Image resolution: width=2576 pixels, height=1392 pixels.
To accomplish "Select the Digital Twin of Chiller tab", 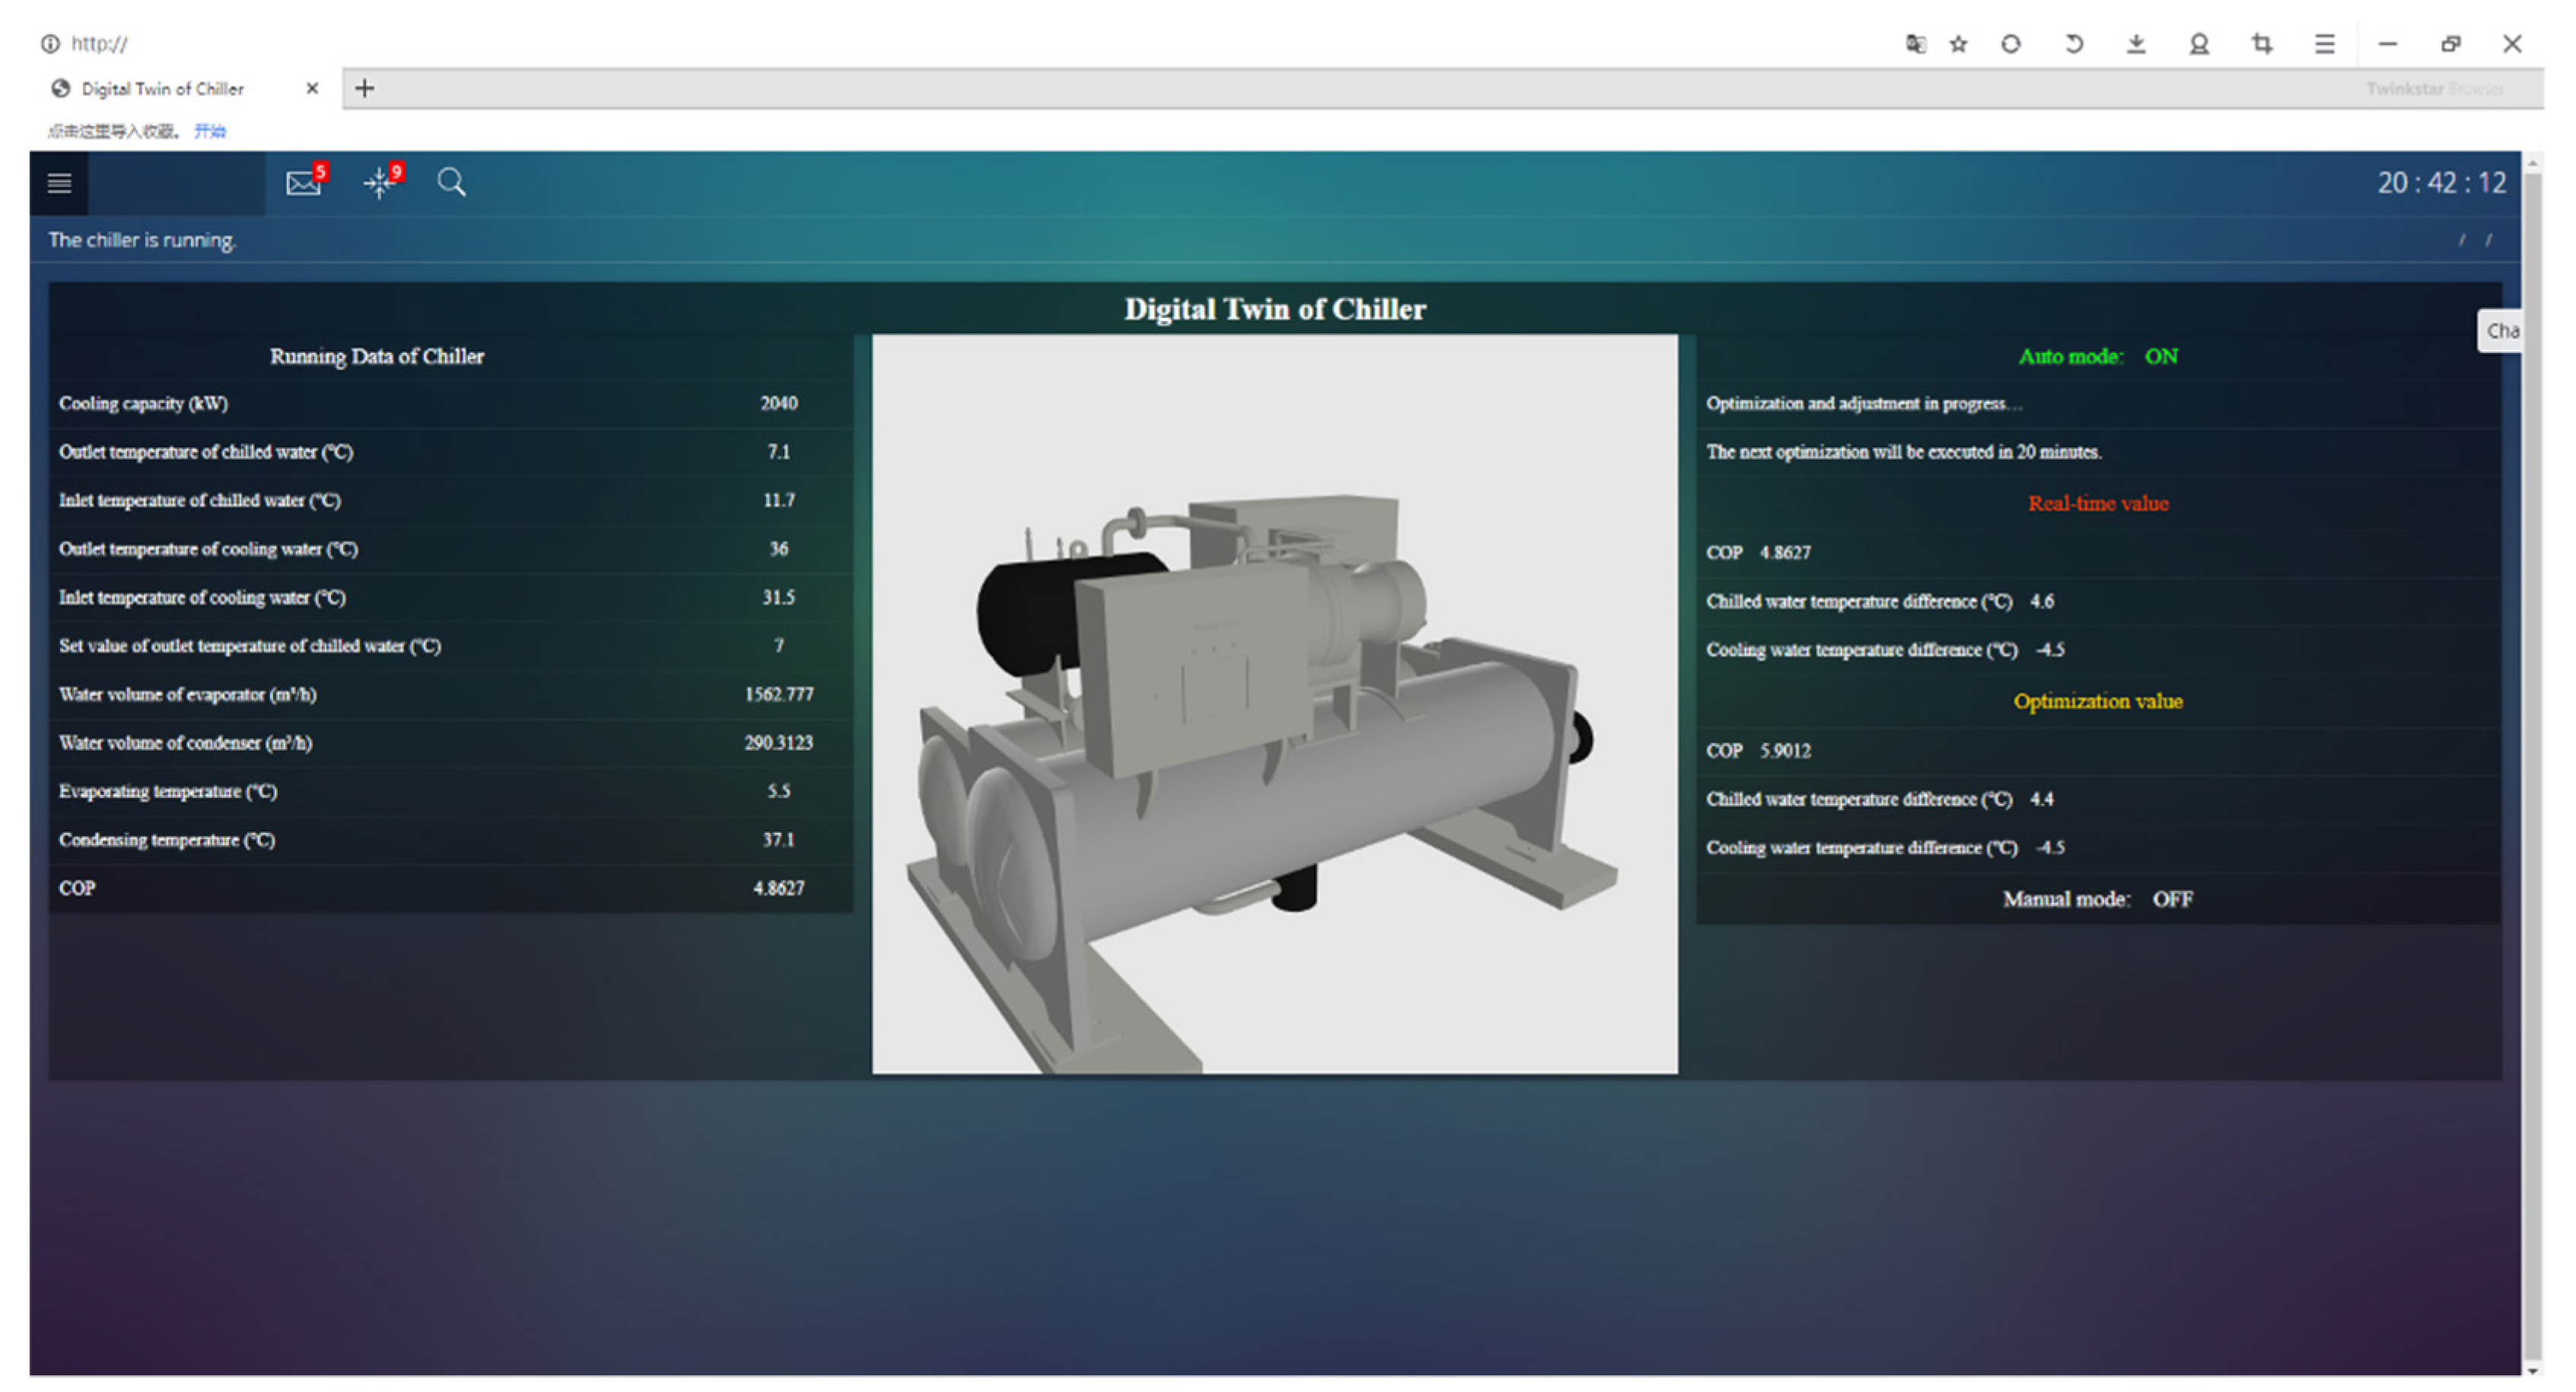I will coord(163,89).
